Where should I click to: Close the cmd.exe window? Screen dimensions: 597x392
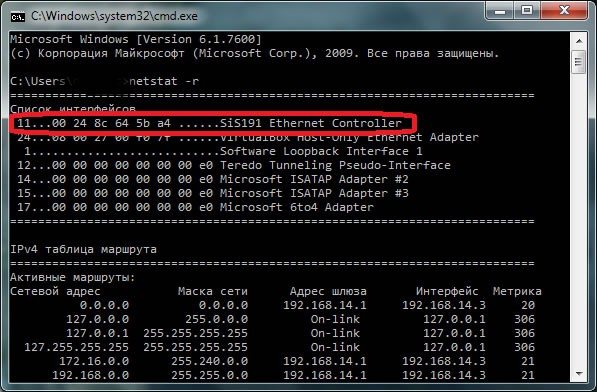pyautogui.click(x=564, y=11)
